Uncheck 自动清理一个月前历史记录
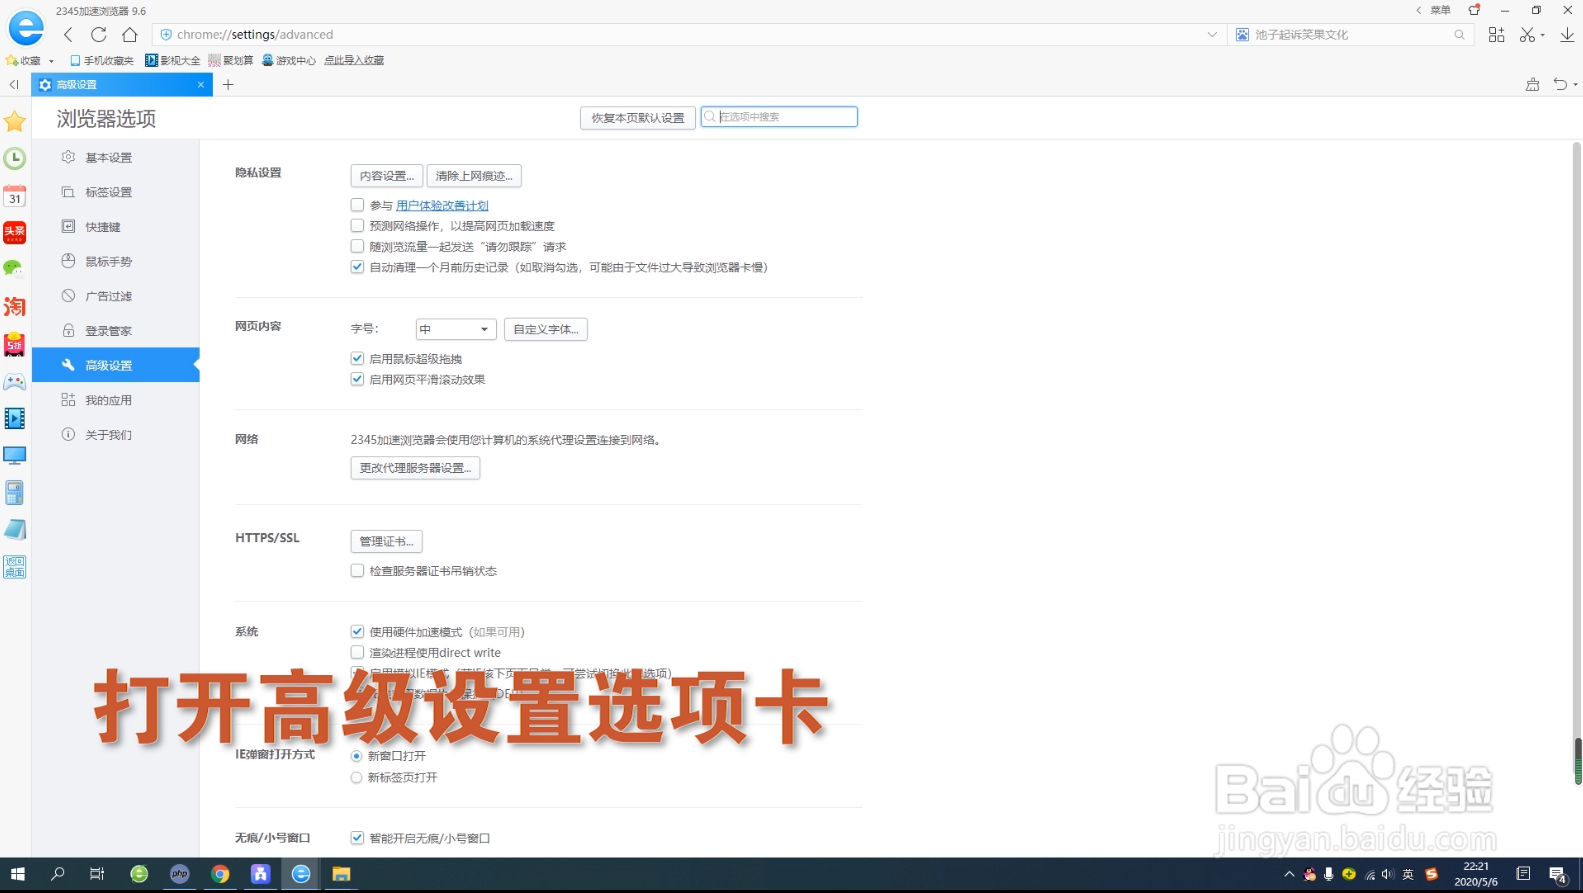Image resolution: width=1583 pixels, height=893 pixels. pos(357,267)
